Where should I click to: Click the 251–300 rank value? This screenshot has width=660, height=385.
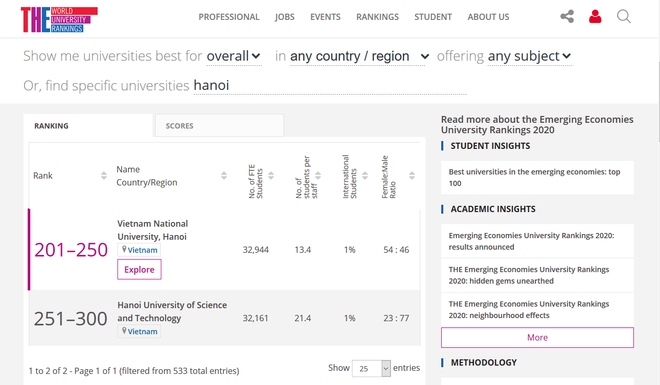coord(71,319)
